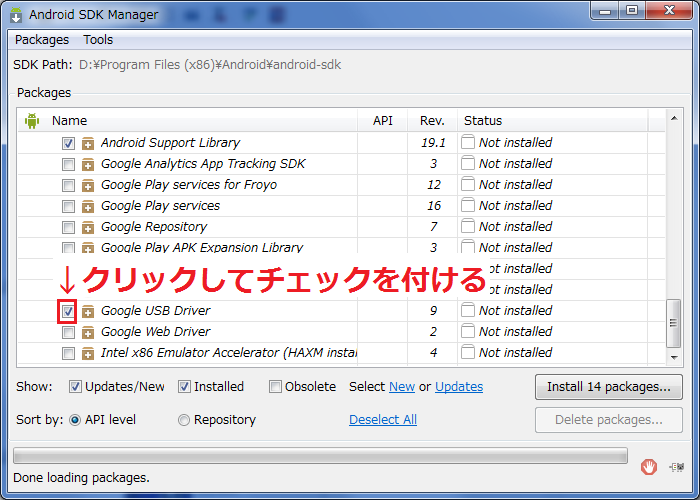Click package icon beside Google Play services for Froyo
700x500 pixels.
tap(88, 186)
